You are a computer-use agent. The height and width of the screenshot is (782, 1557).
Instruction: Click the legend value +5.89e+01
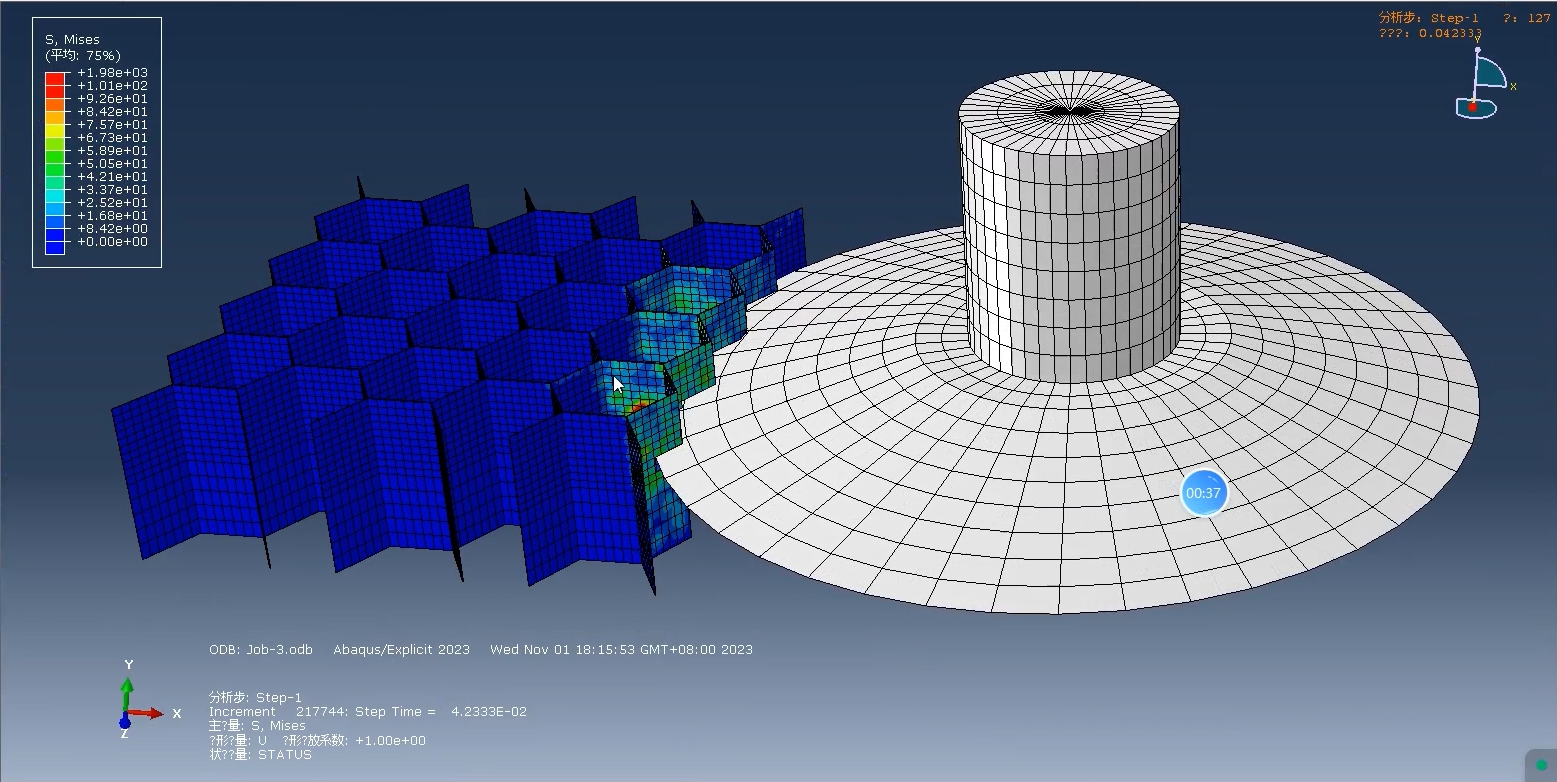(x=112, y=151)
